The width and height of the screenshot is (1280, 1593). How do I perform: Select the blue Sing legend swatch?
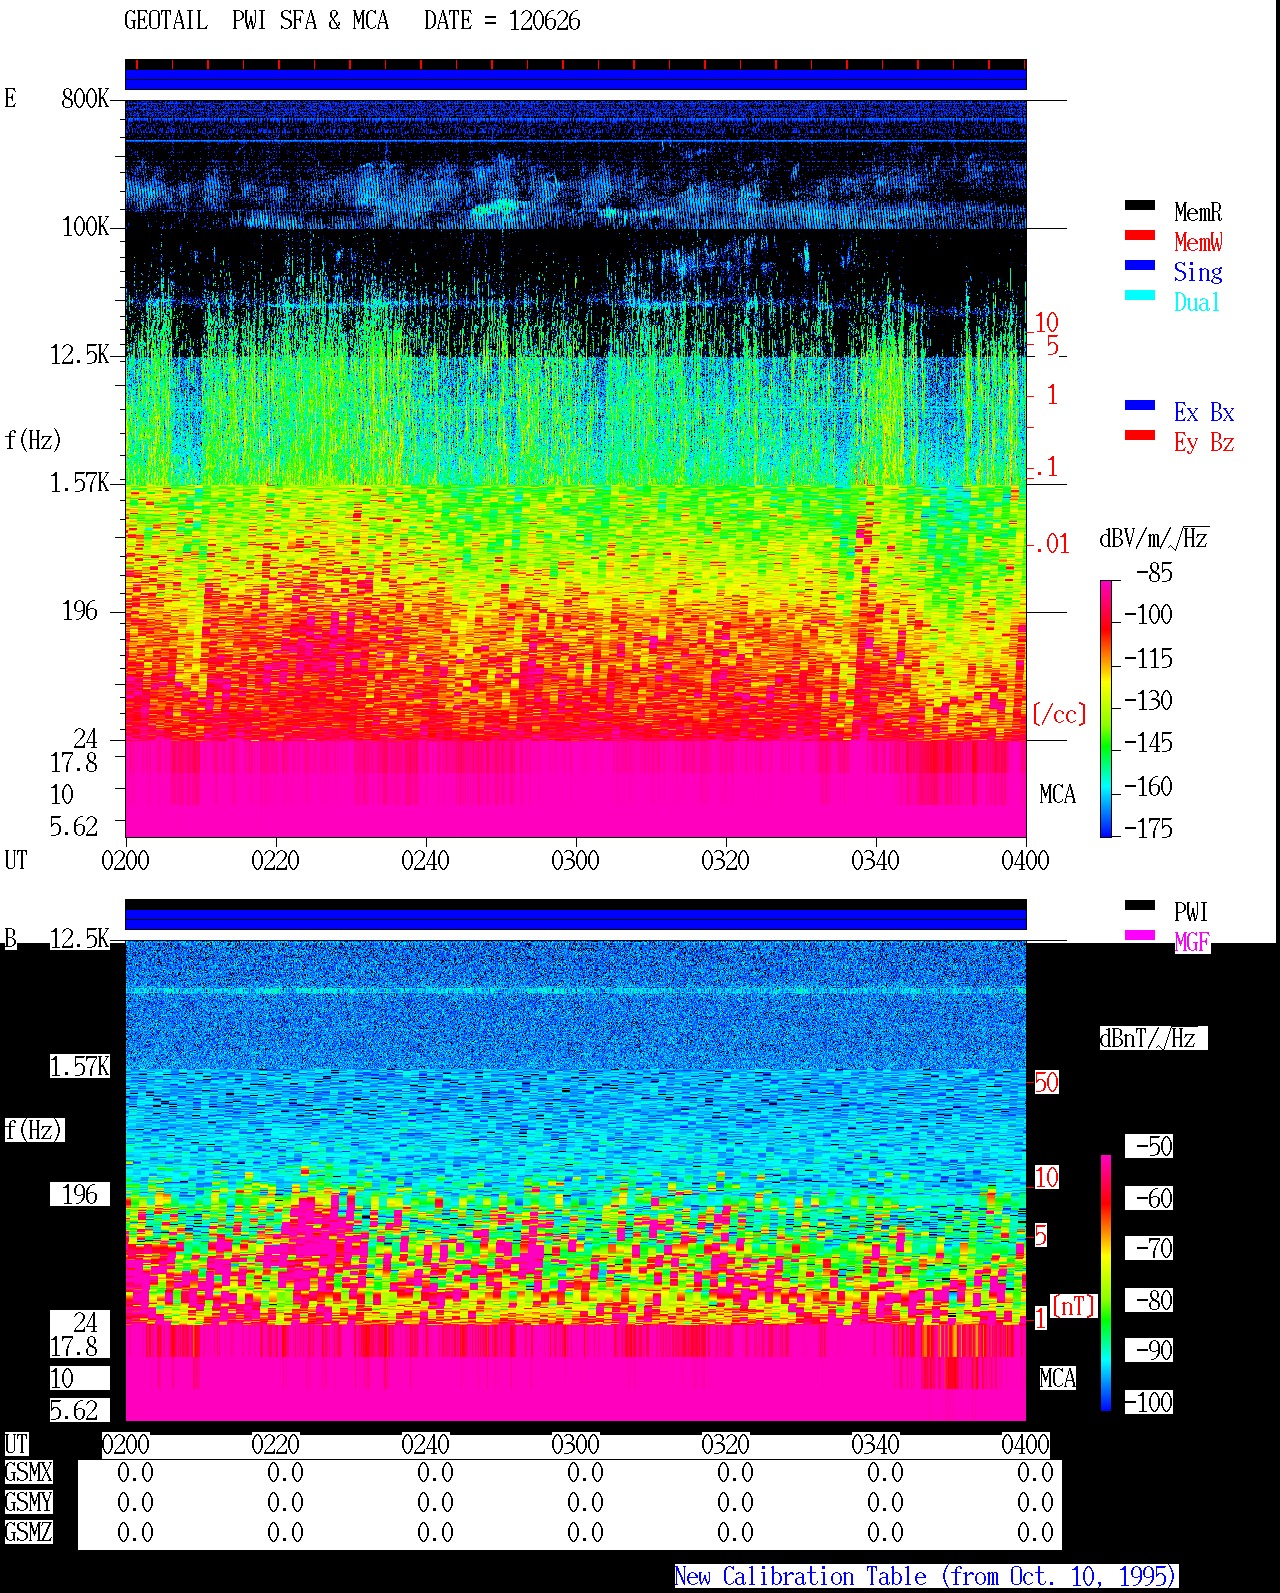coord(1139,266)
